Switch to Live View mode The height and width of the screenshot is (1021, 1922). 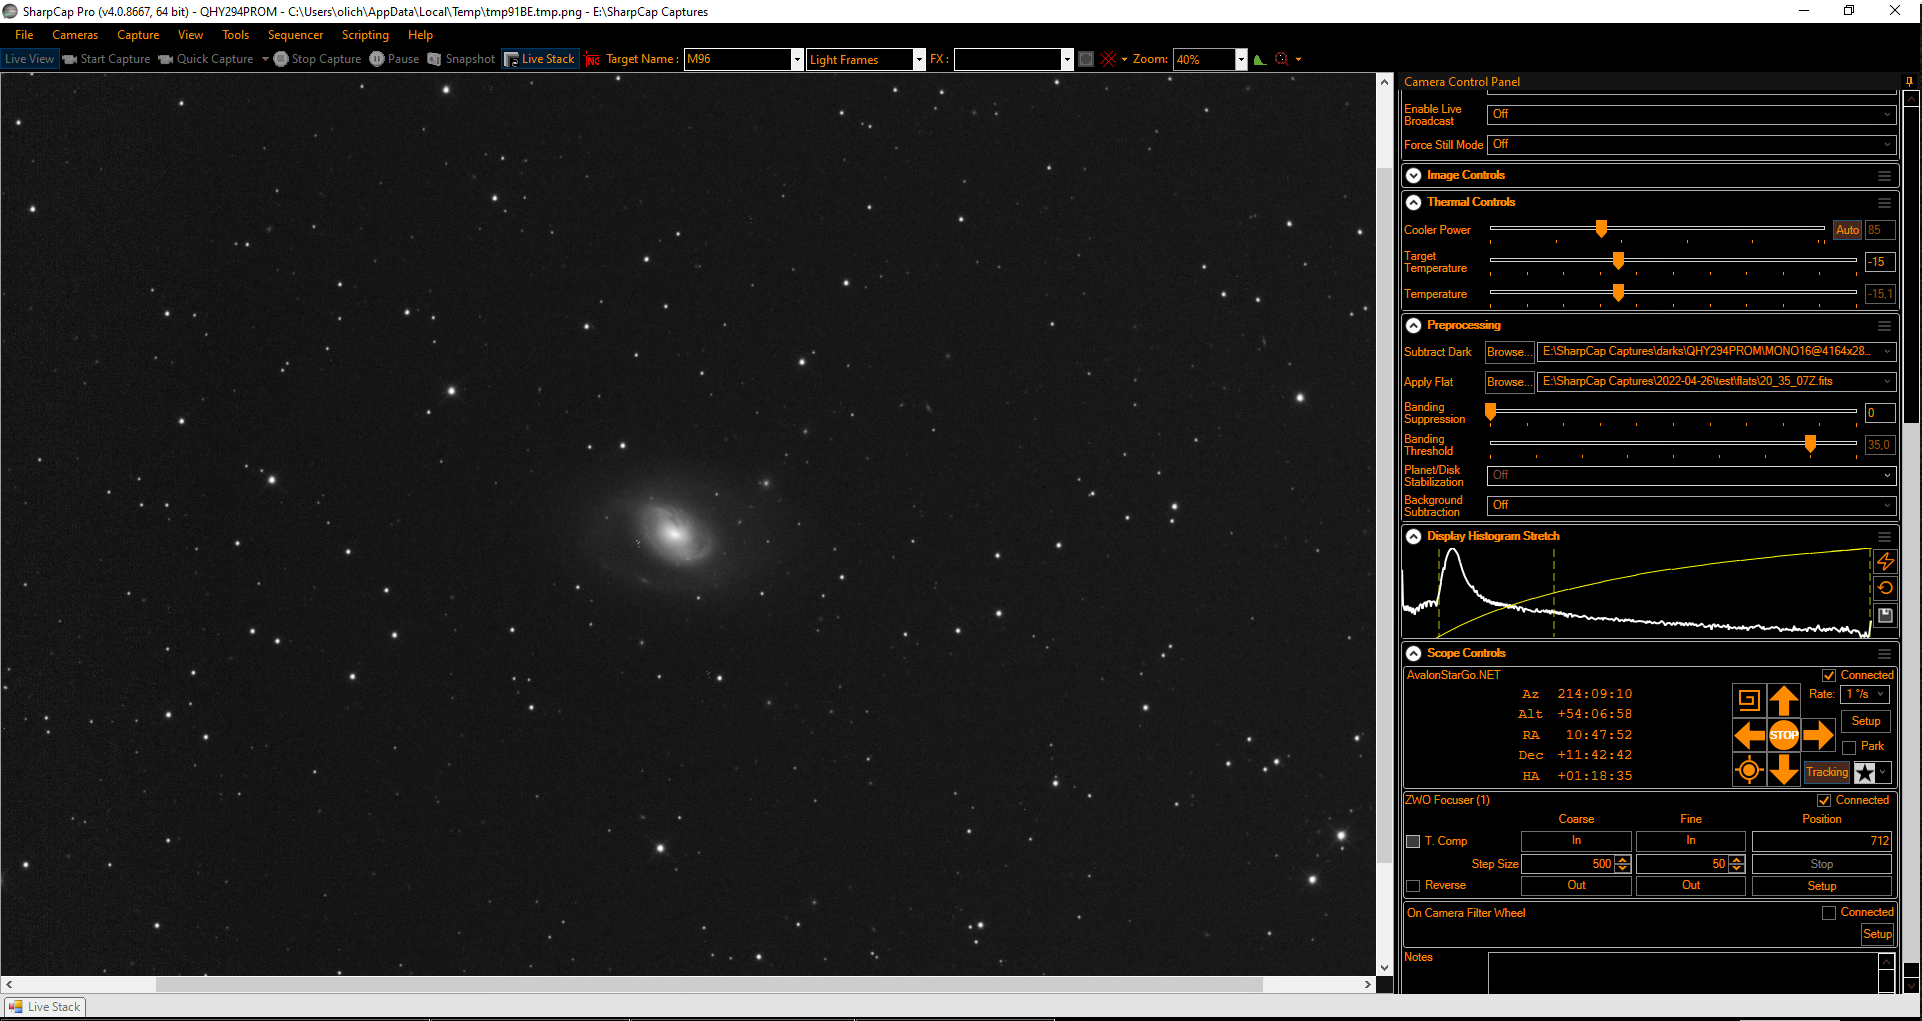click(30, 59)
